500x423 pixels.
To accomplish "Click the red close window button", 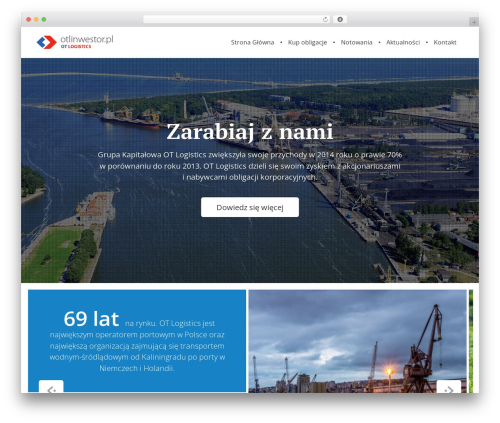I will pos(29,19).
